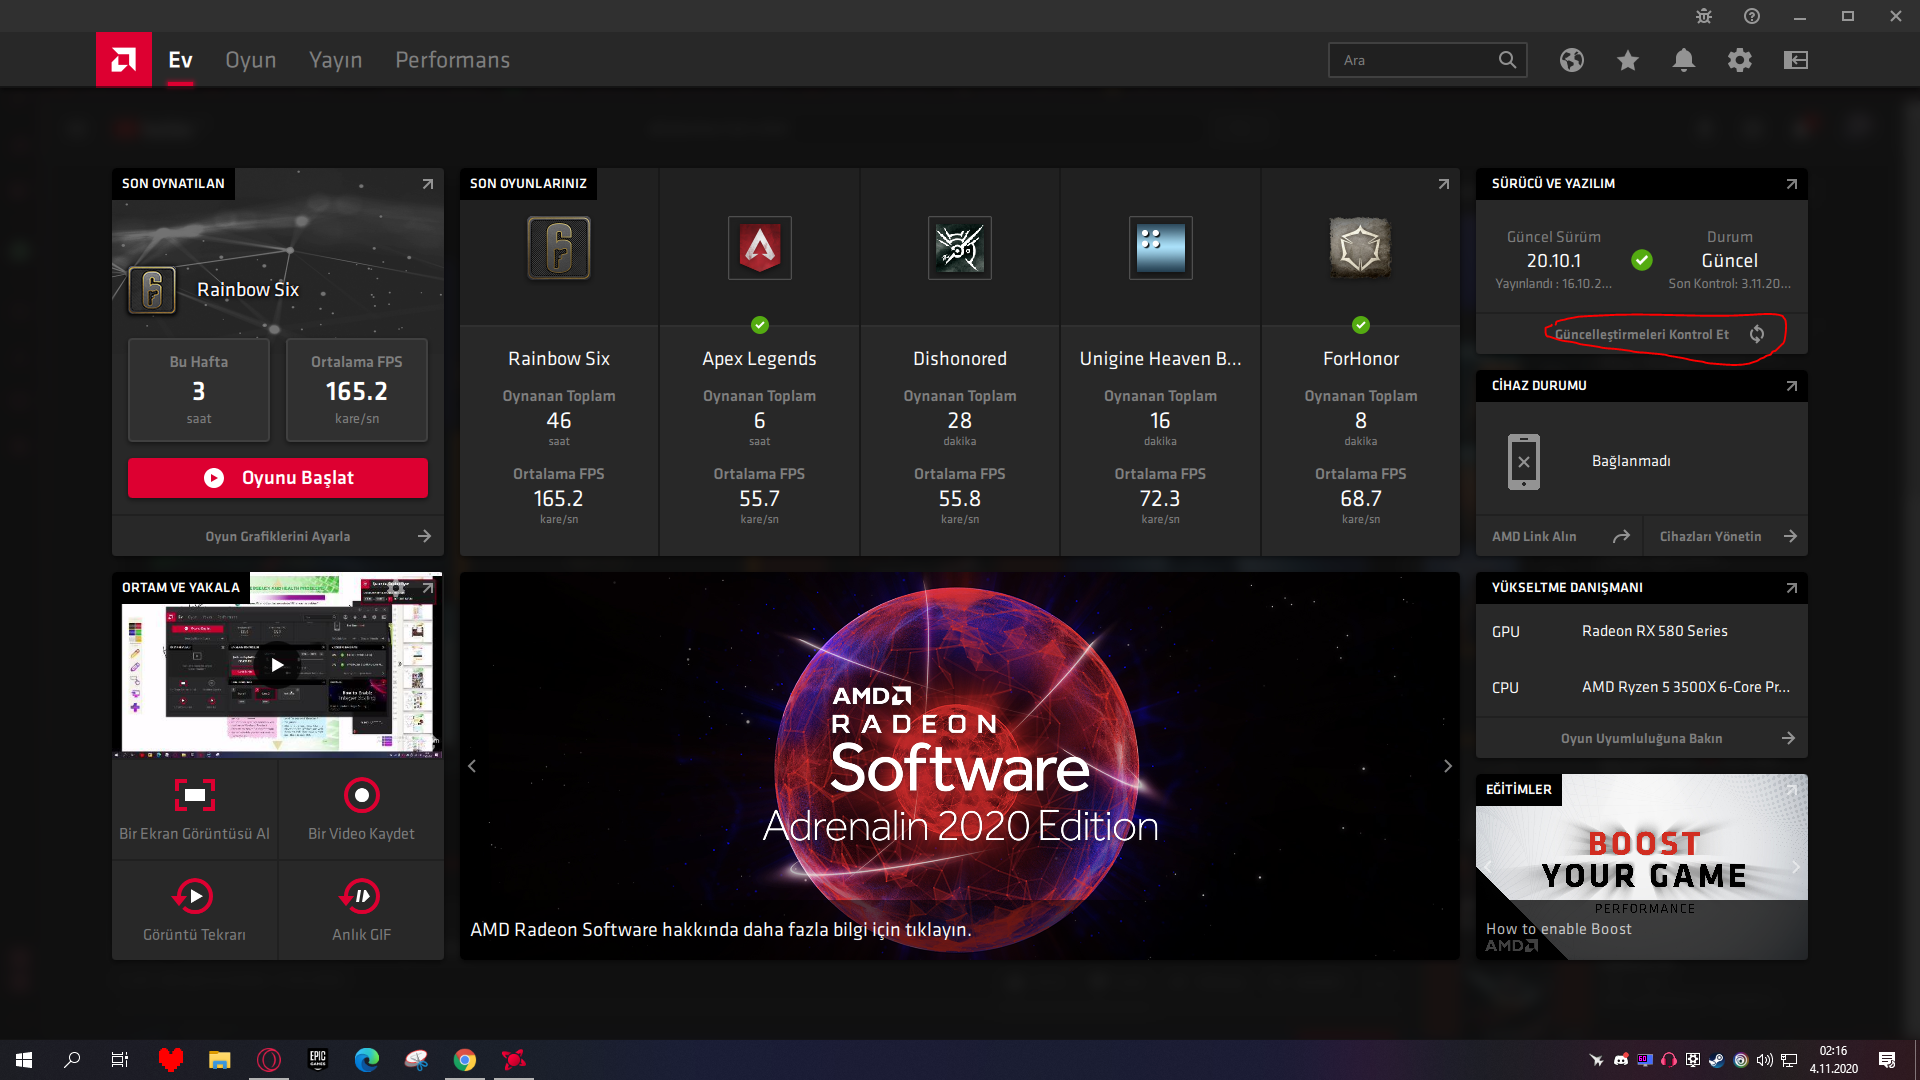1920x1080 pixels.
Task: Click Oyun Uyumluluğuna Bakın link
Action: click(1642, 739)
